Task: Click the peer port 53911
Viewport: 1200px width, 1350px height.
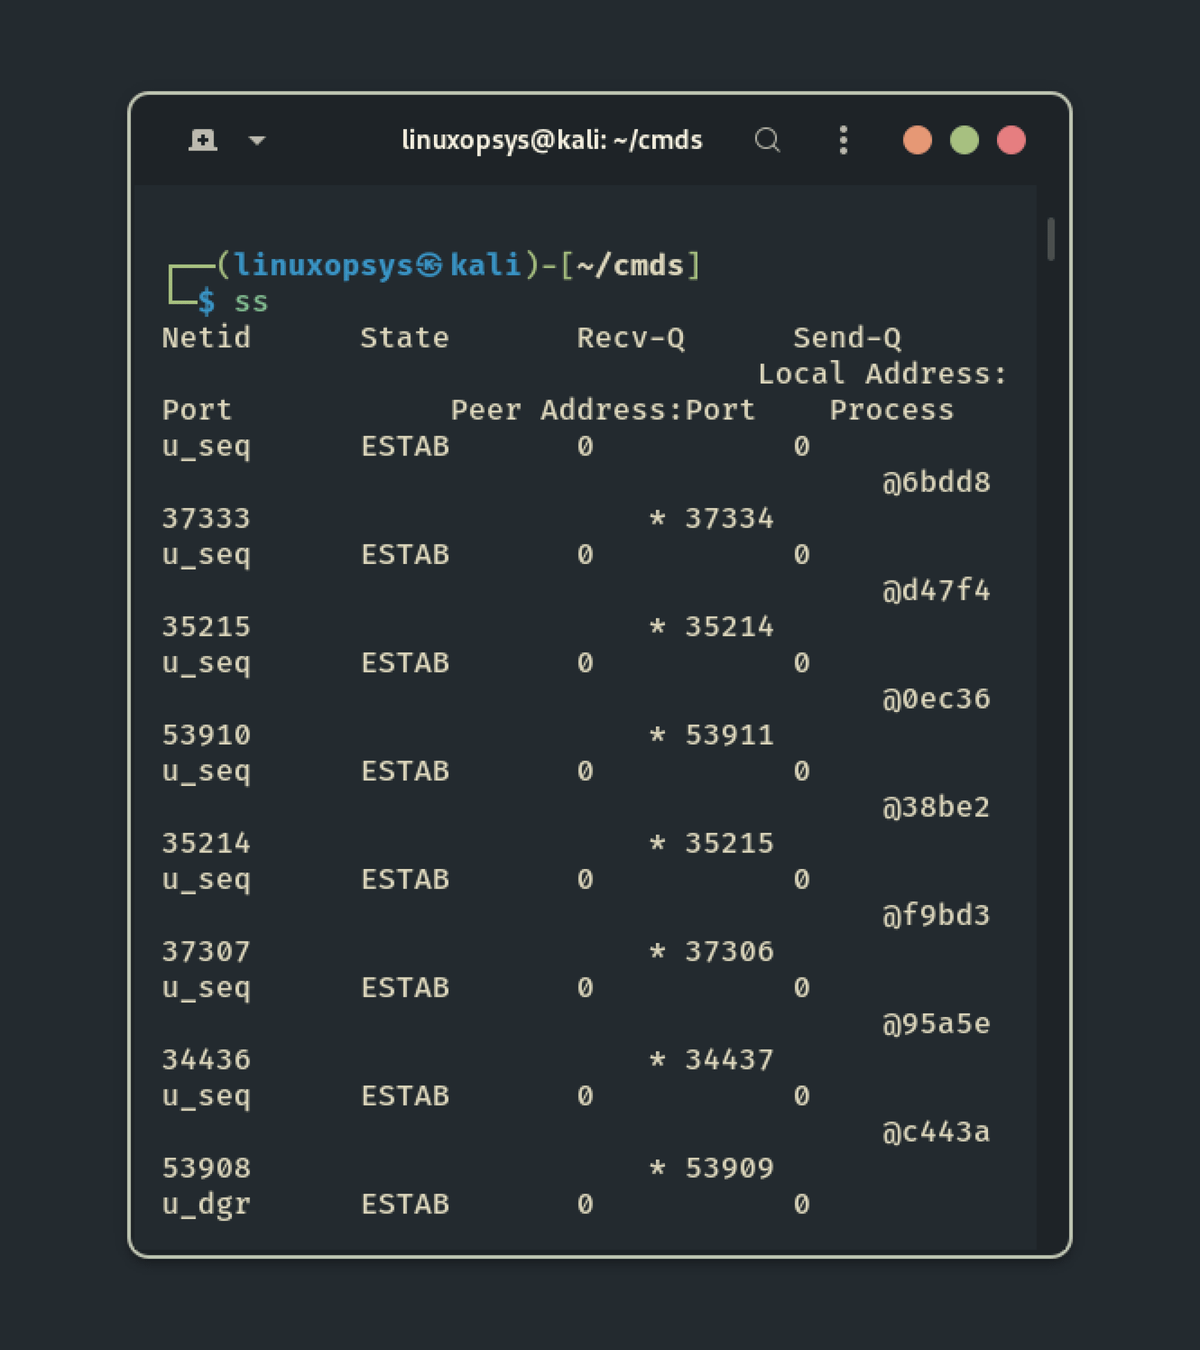Action: click(x=729, y=735)
